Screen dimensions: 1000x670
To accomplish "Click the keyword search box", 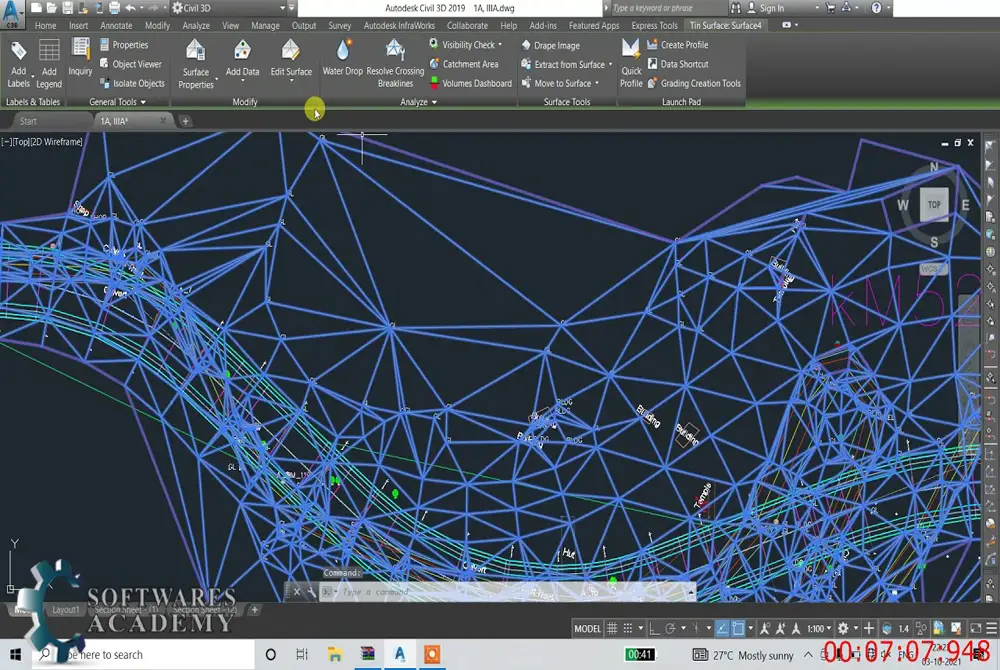I will coord(668,8).
